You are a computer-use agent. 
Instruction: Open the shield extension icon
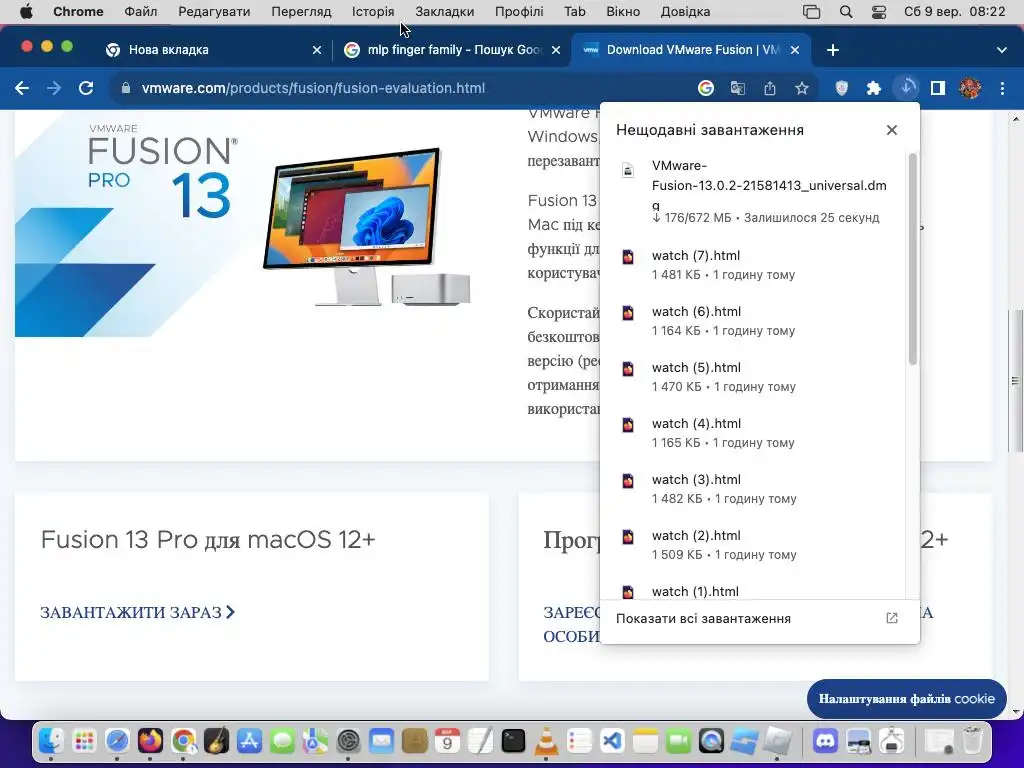[x=842, y=88]
